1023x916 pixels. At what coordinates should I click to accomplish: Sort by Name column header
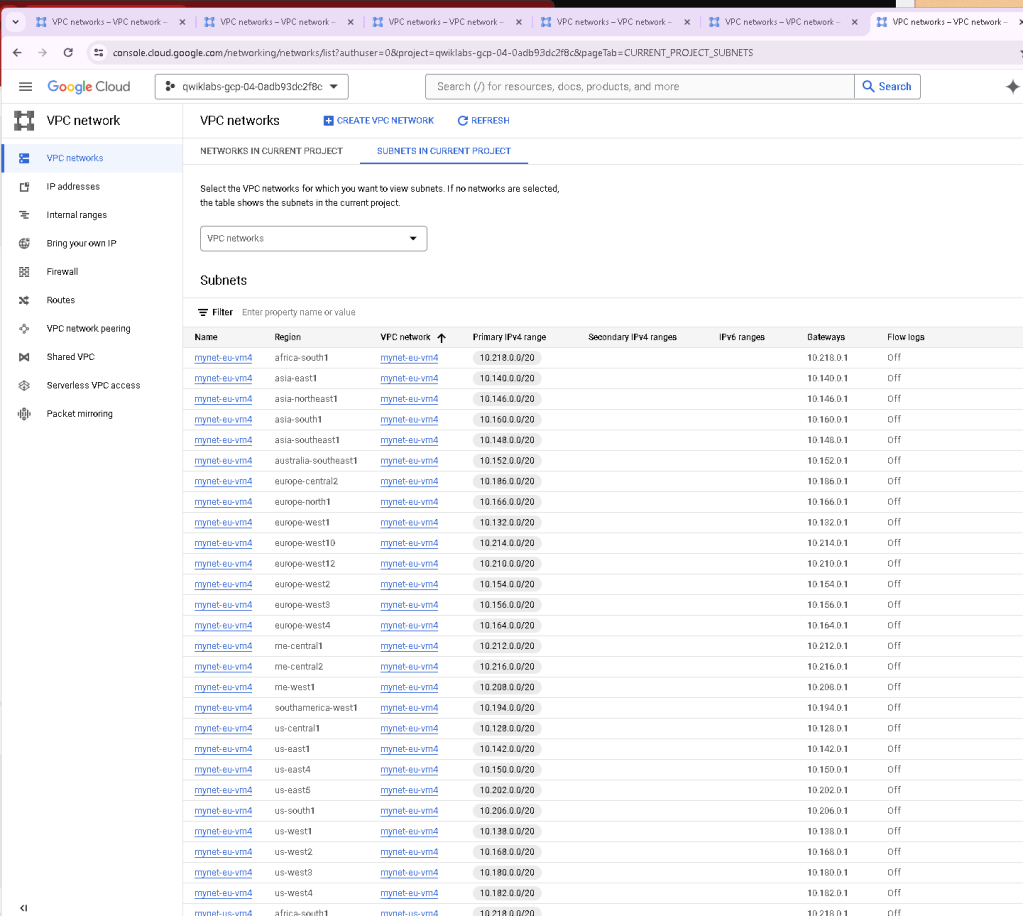click(206, 337)
